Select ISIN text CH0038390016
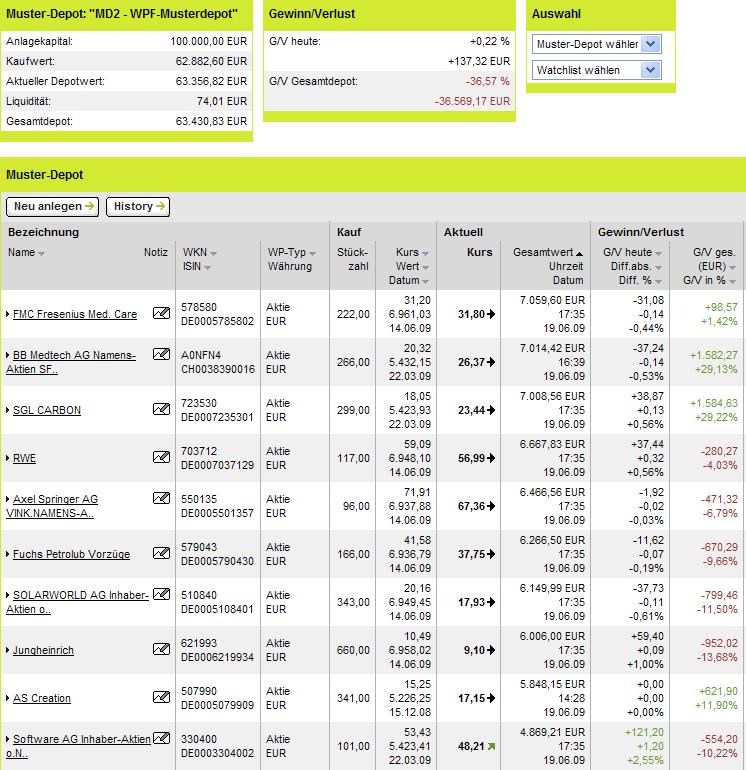746x770 pixels. click(218, 369)
